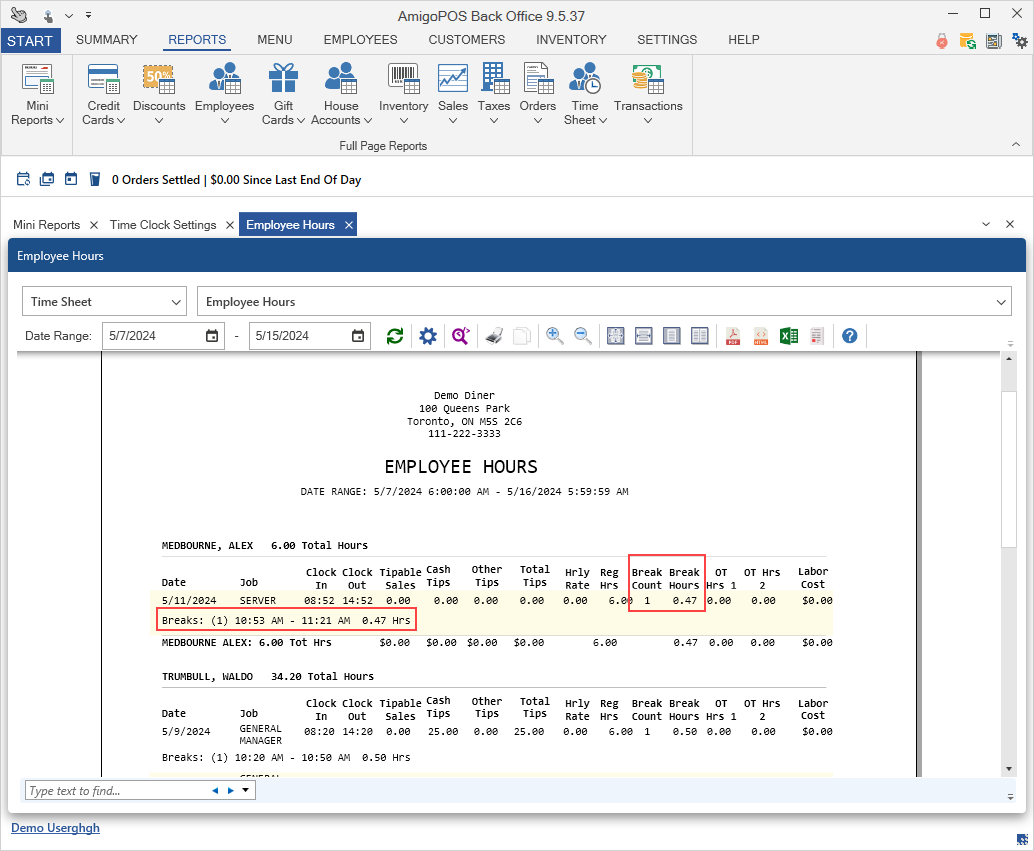Screen dimensions: 1034x851
Task: Zoom out of the report
Action: [583, 336]
